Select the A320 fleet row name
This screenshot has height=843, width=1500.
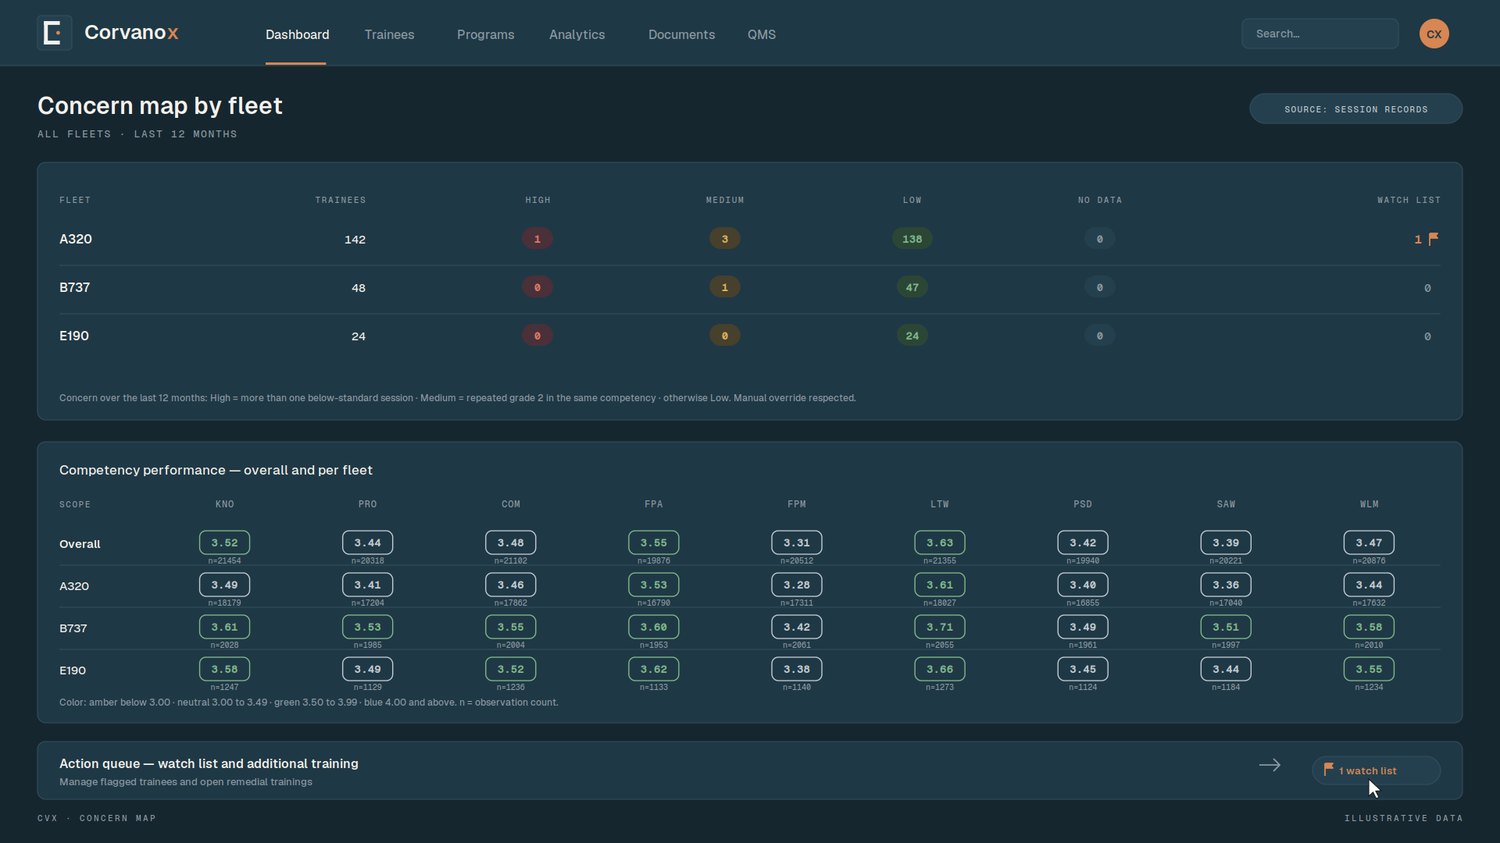(x=75, y=239)
